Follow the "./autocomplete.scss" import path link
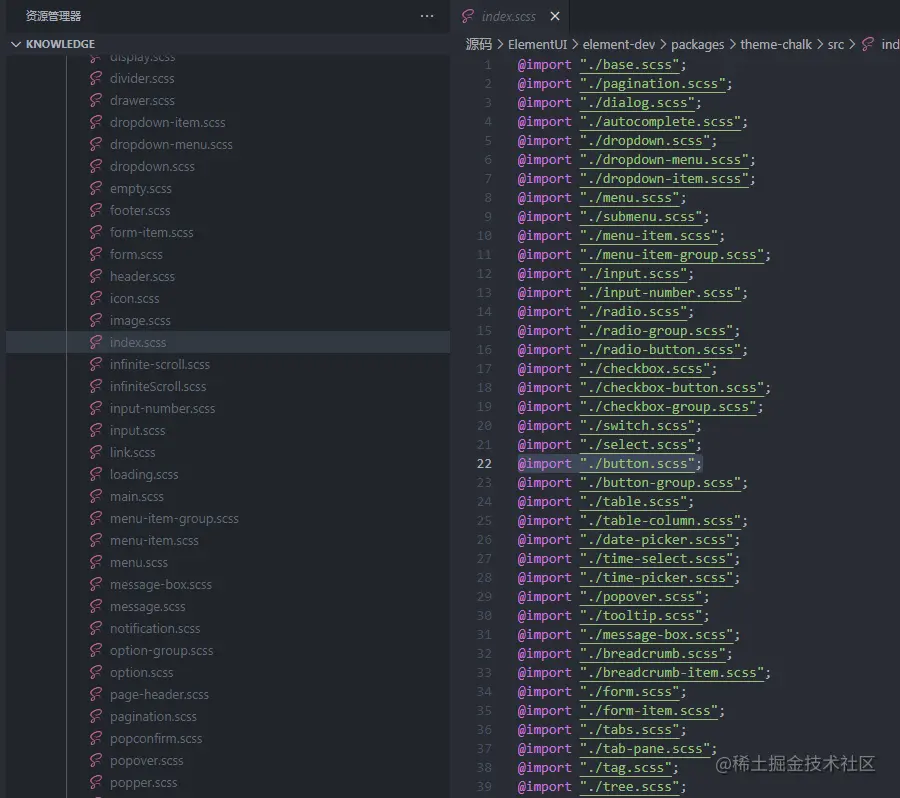The height and width of the screenshot is (798, 900). coord(660,122)
